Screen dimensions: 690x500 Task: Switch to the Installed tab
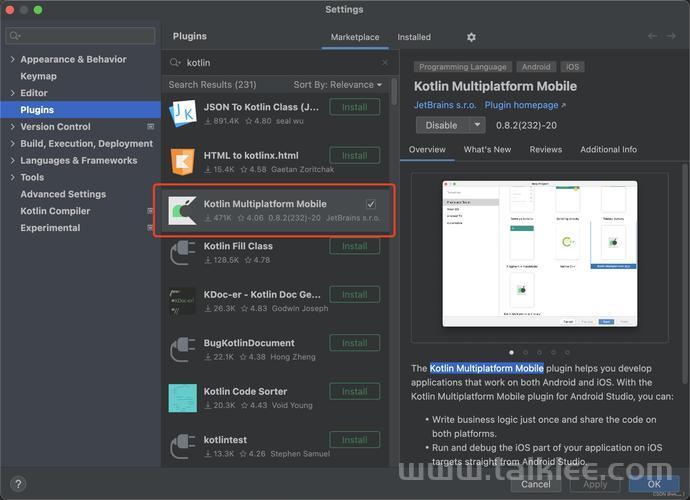414,37
